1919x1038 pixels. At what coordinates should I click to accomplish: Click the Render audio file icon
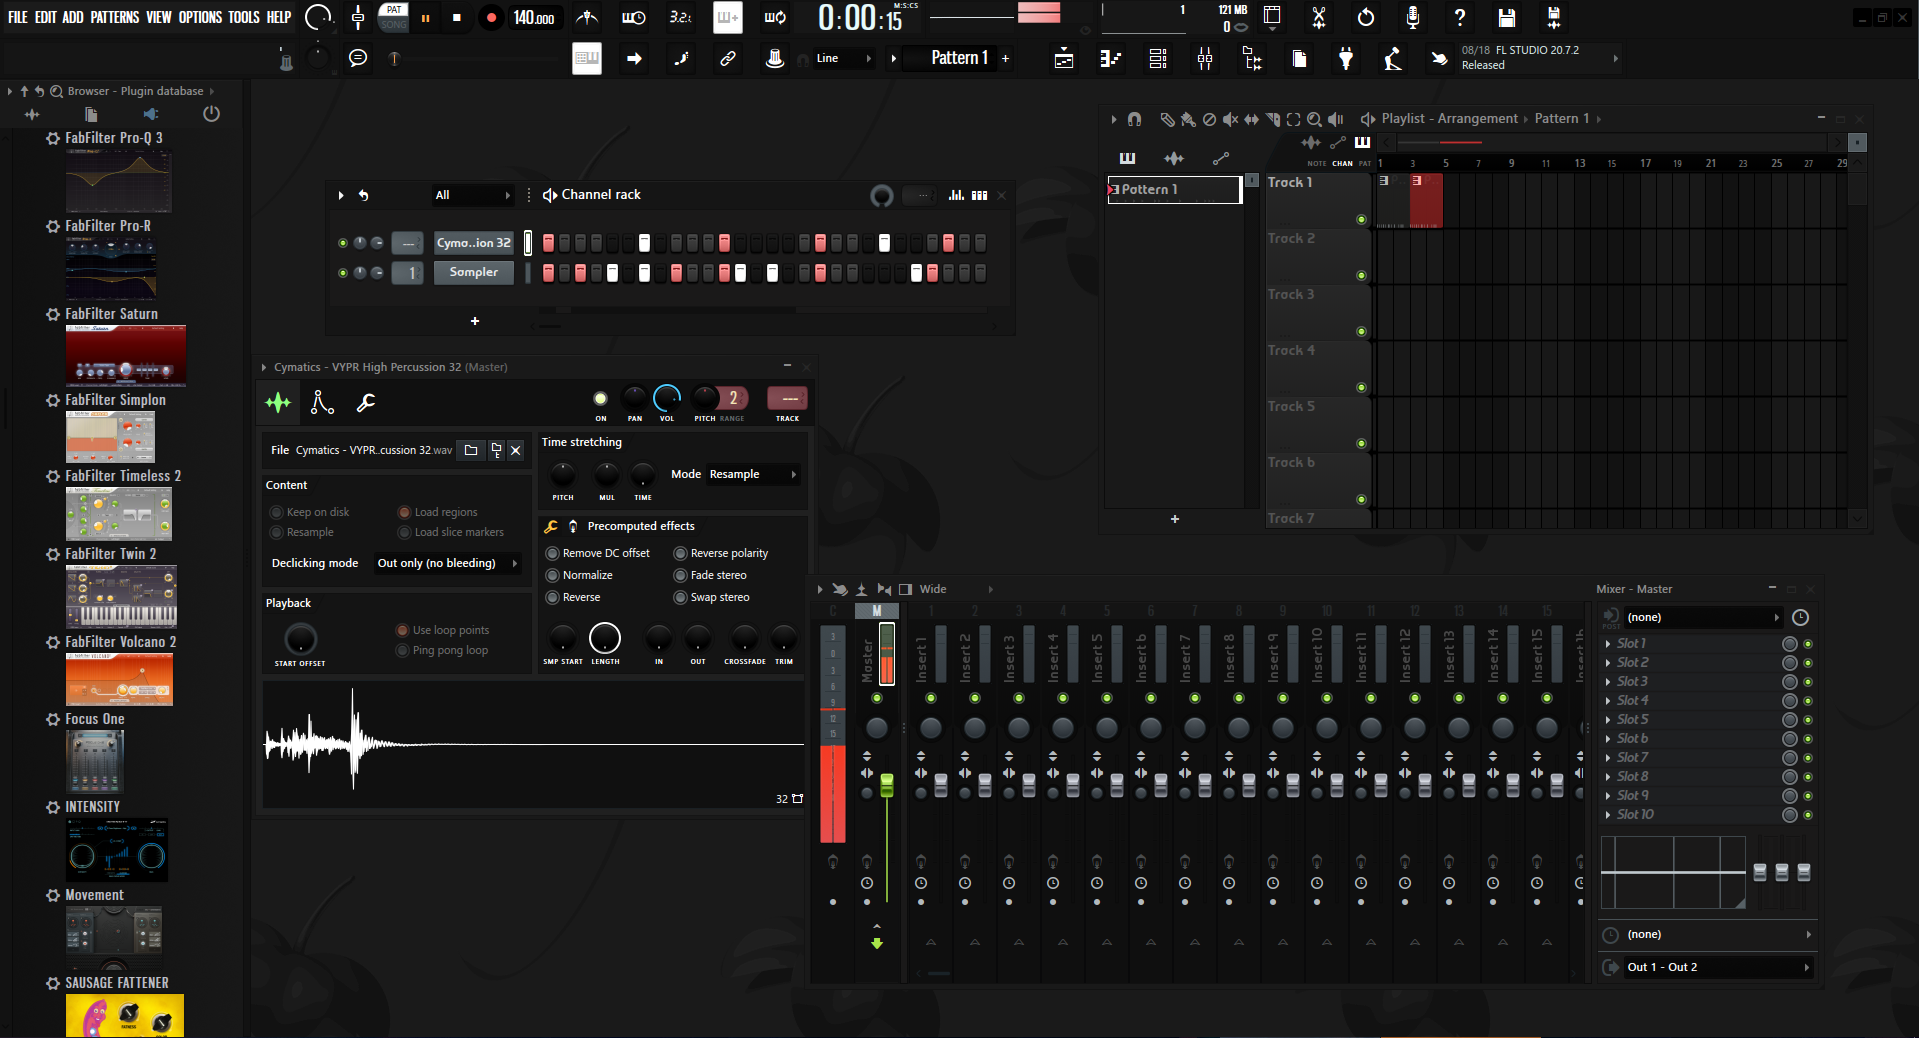[x=1554, y=17]
